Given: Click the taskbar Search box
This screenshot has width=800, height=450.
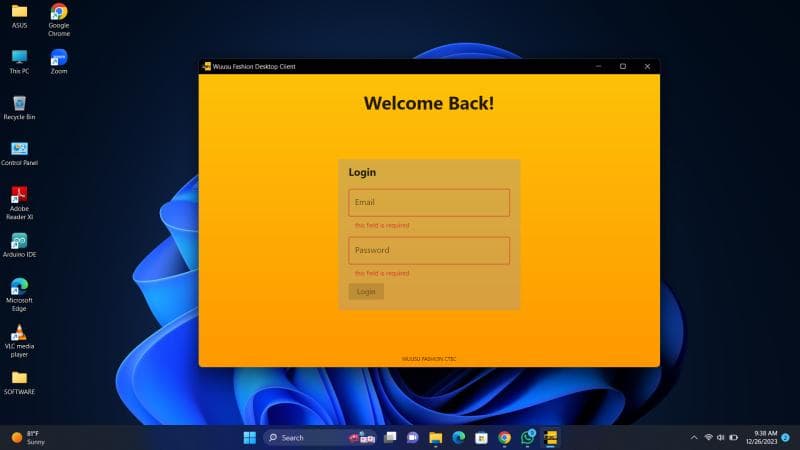Looking at the screenshot, I should click(x=305, y=438).
